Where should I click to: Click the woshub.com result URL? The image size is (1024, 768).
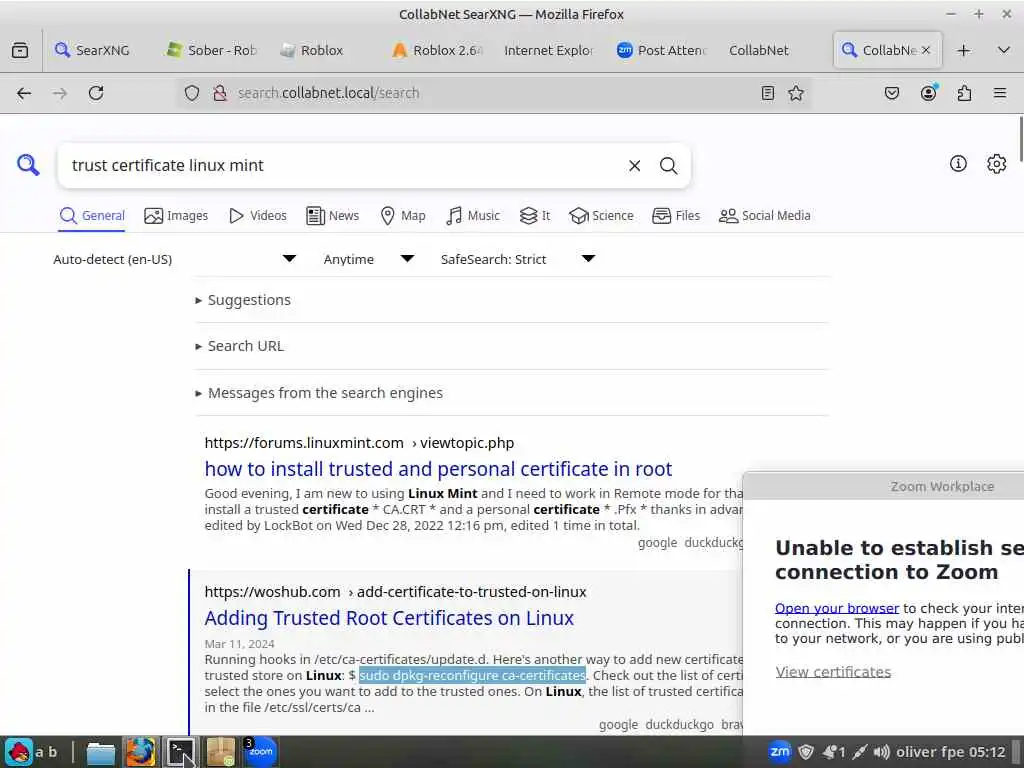click(395, 592)
